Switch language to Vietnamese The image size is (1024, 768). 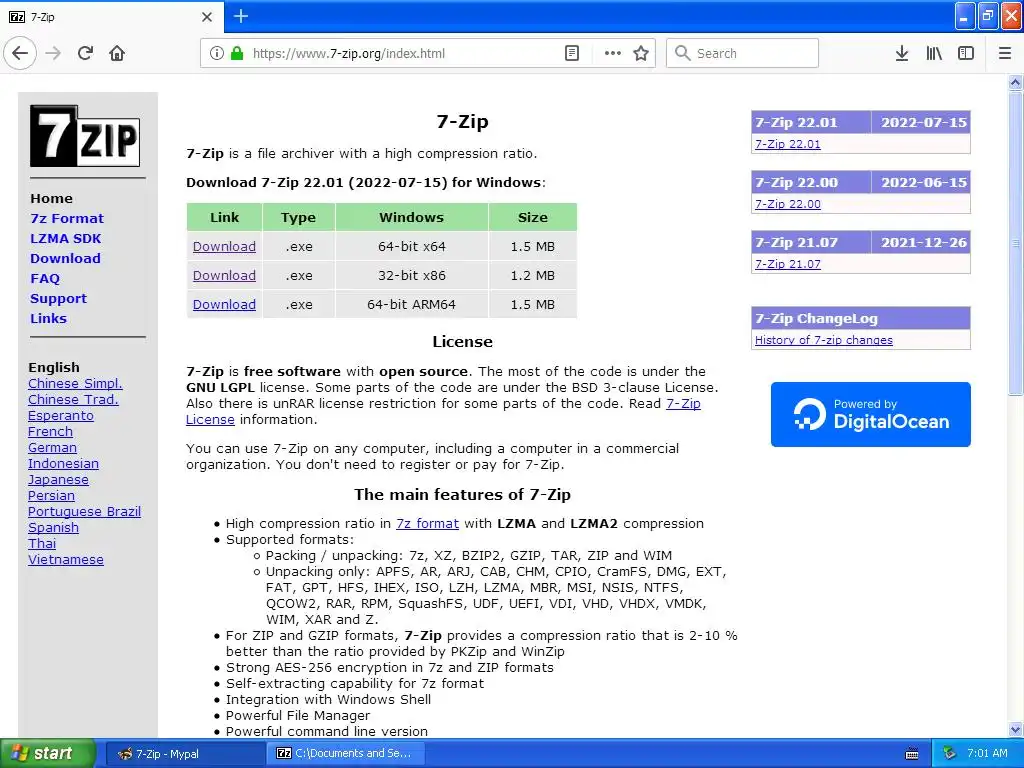(66, 560)
